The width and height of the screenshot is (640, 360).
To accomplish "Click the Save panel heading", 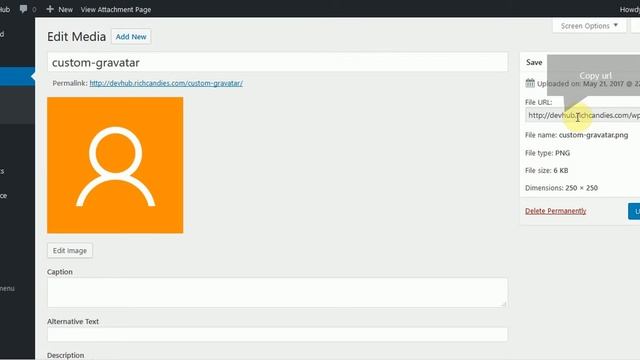I will coord(534,62).
